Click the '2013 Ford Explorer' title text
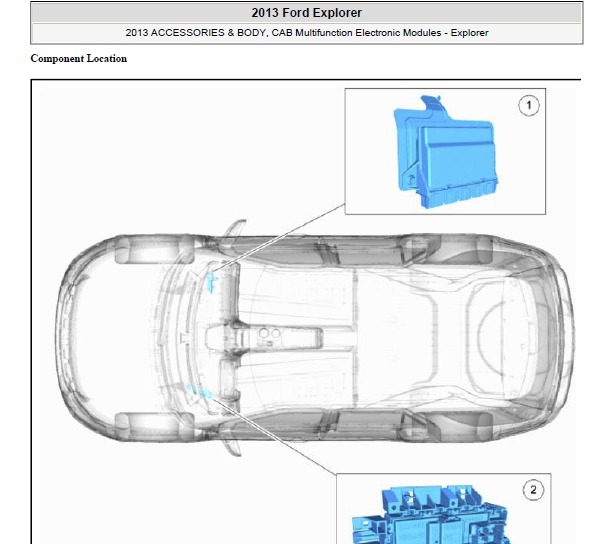Screen dimensions: 600x544 click(307, 13)
